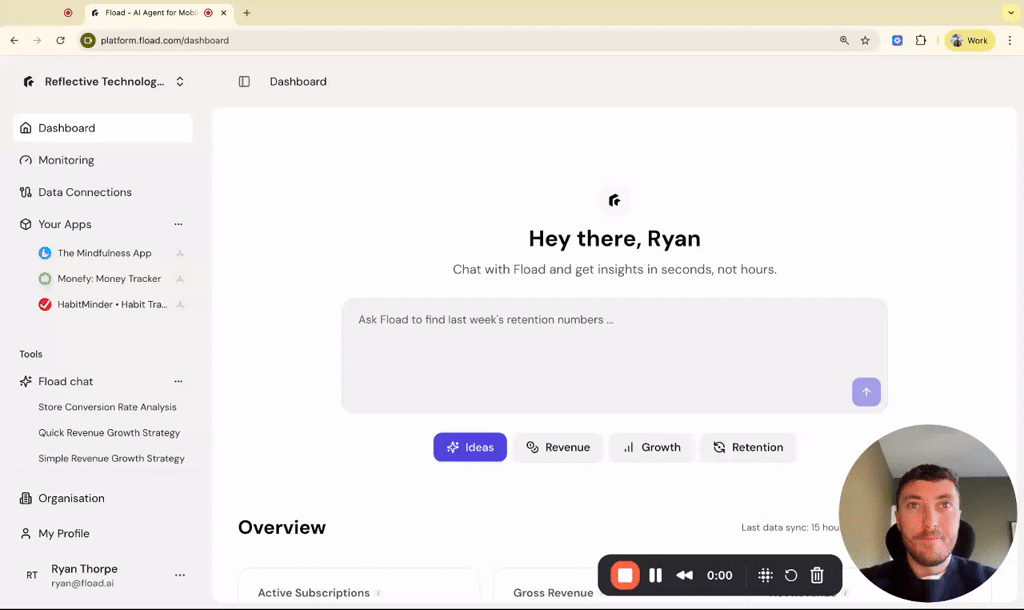
Task: Open the Work profile switcher
Action: (970, 40)
